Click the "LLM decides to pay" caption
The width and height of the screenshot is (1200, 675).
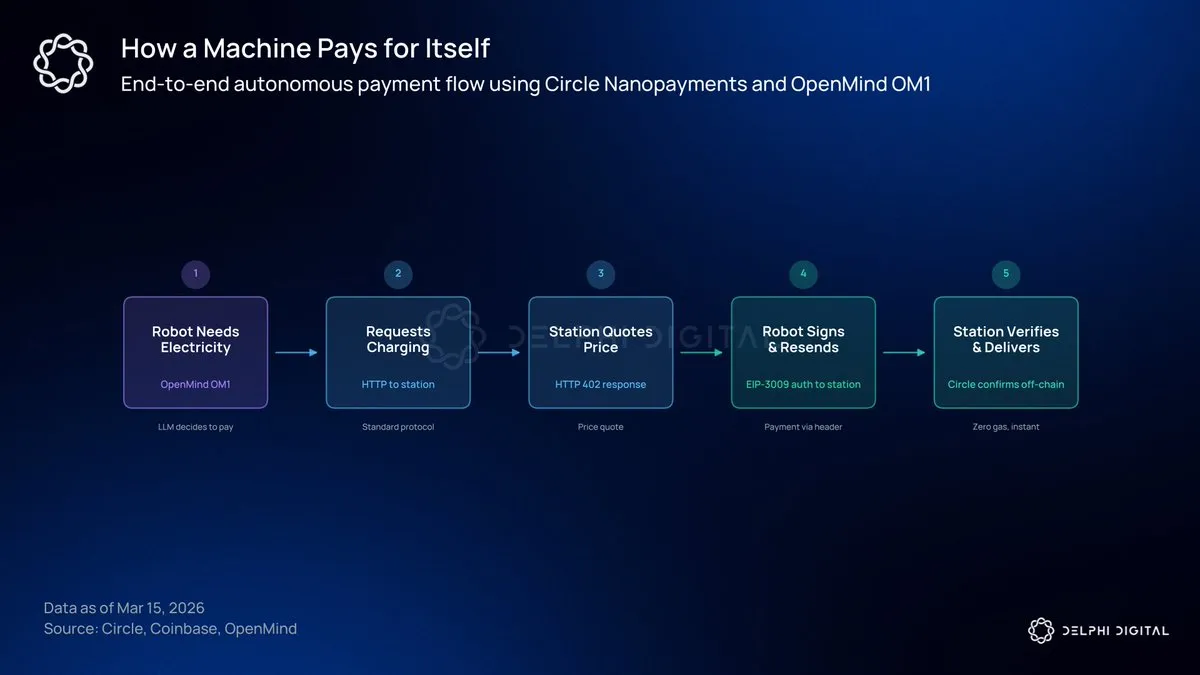click(x=196, y=427)
